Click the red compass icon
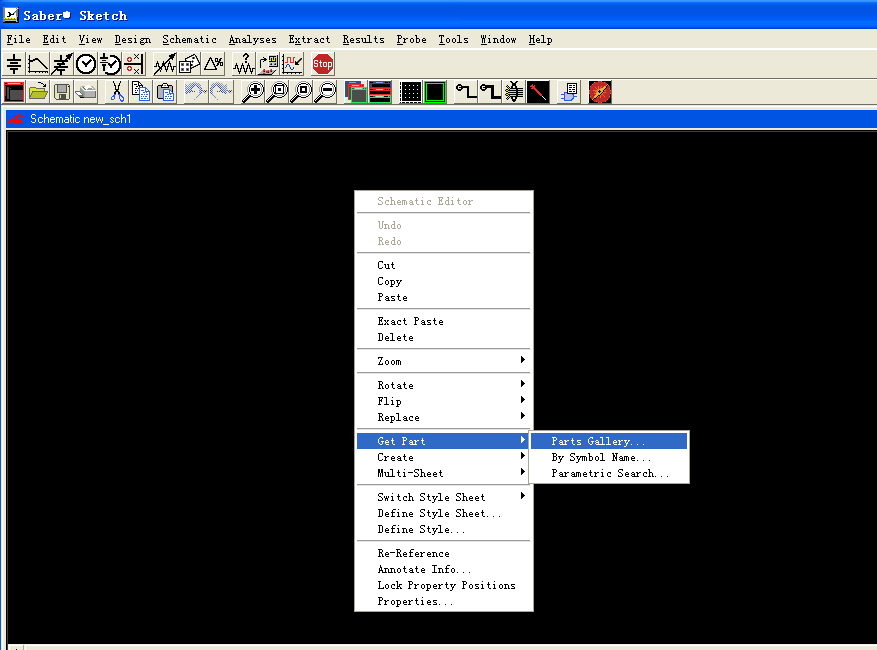The width and height of the screenshot is (877, 650). [x=600, y=92]
